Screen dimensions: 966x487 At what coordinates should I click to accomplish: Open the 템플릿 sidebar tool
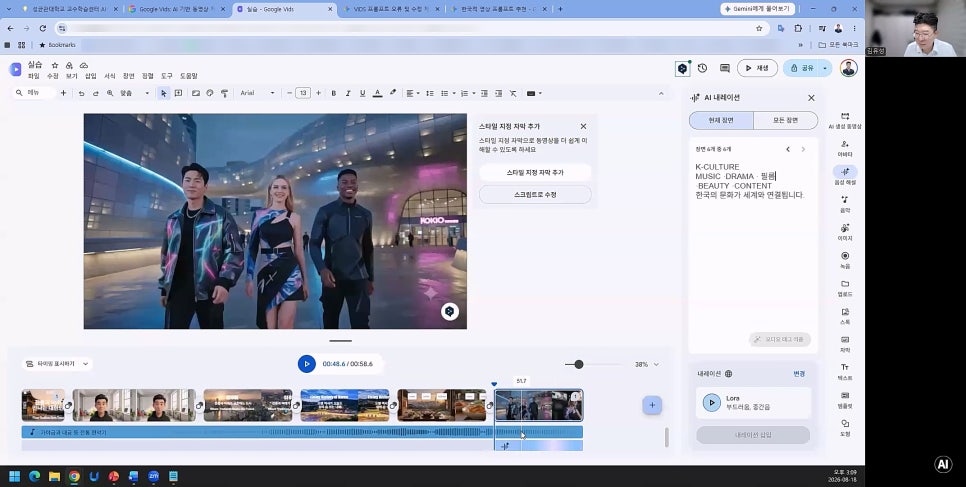pyautogui.click(x=845, y=399)
